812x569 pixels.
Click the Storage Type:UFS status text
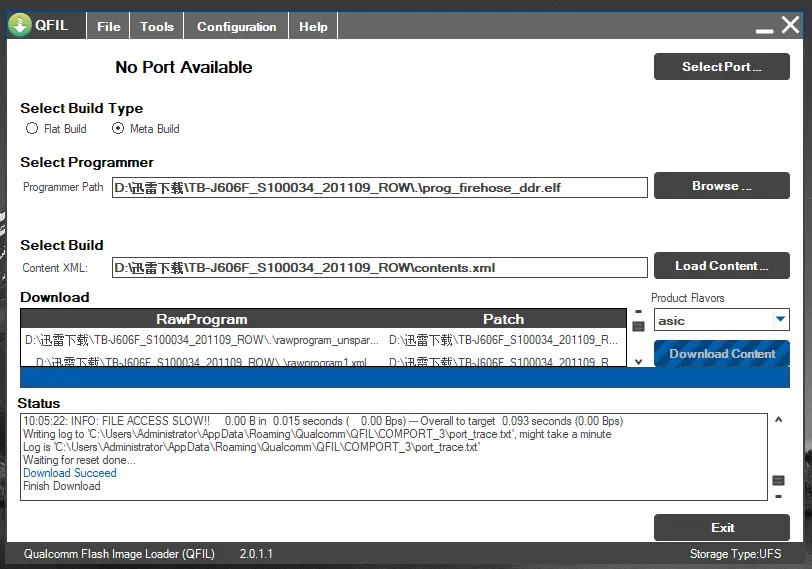(x=735, y=554)
